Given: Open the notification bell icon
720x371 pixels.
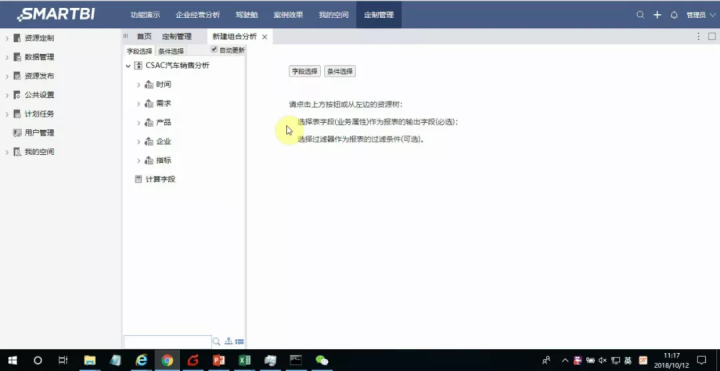Looking at the screenshot, I should click(x=674, y=15).
